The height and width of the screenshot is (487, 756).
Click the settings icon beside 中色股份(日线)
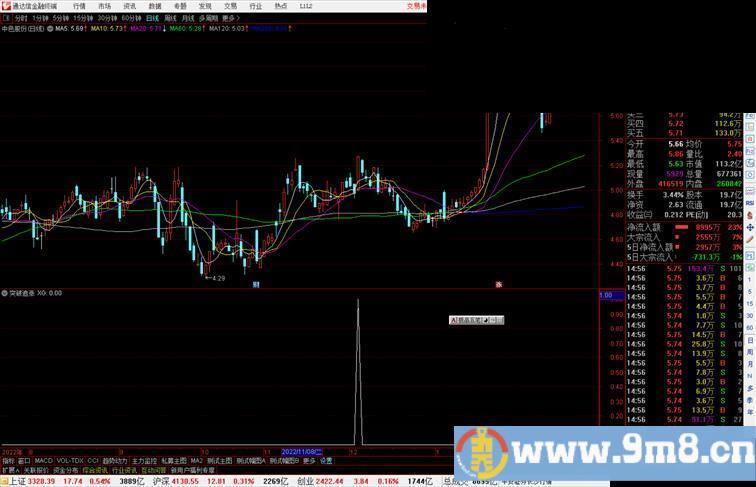[51, 29]
